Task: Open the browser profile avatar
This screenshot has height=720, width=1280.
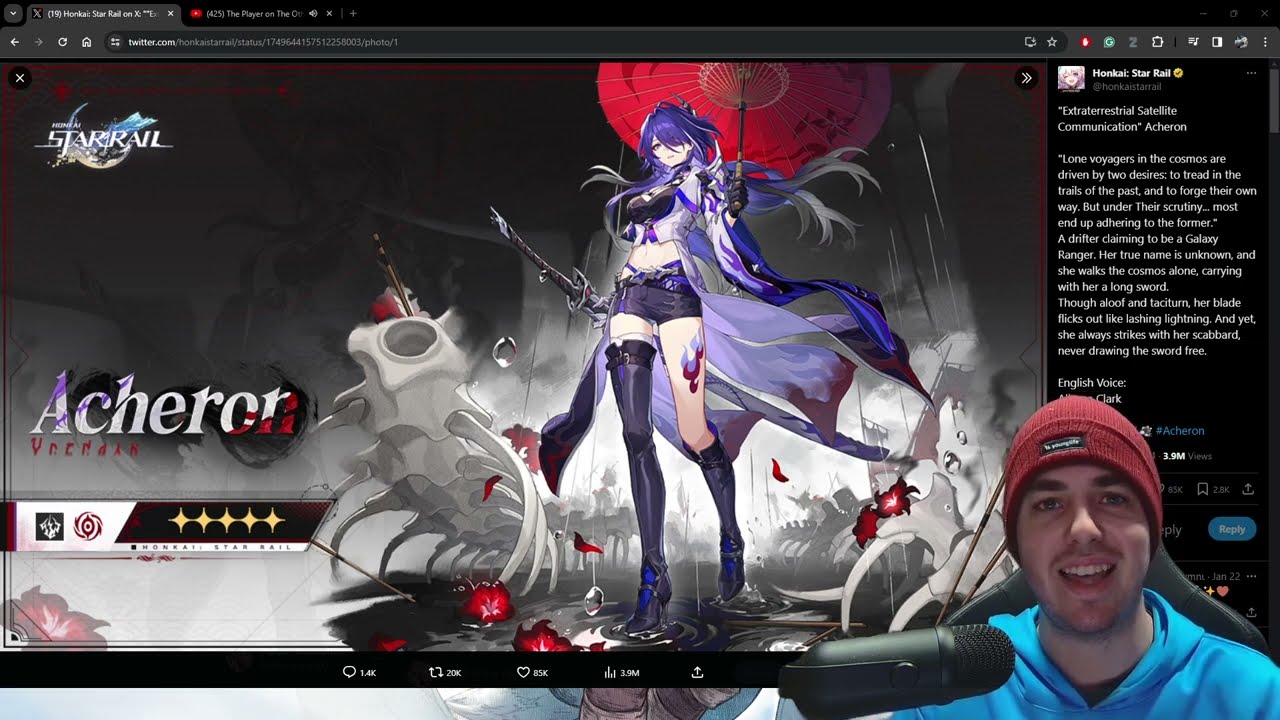Action: click(x=1241, y=42)
